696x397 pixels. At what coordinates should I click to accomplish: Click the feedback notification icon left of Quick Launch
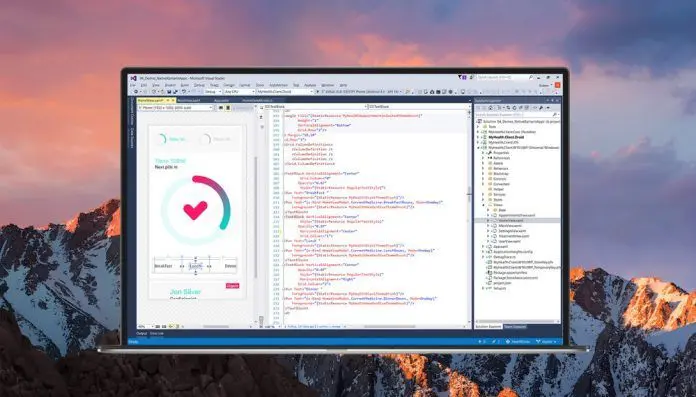point(471,77)
